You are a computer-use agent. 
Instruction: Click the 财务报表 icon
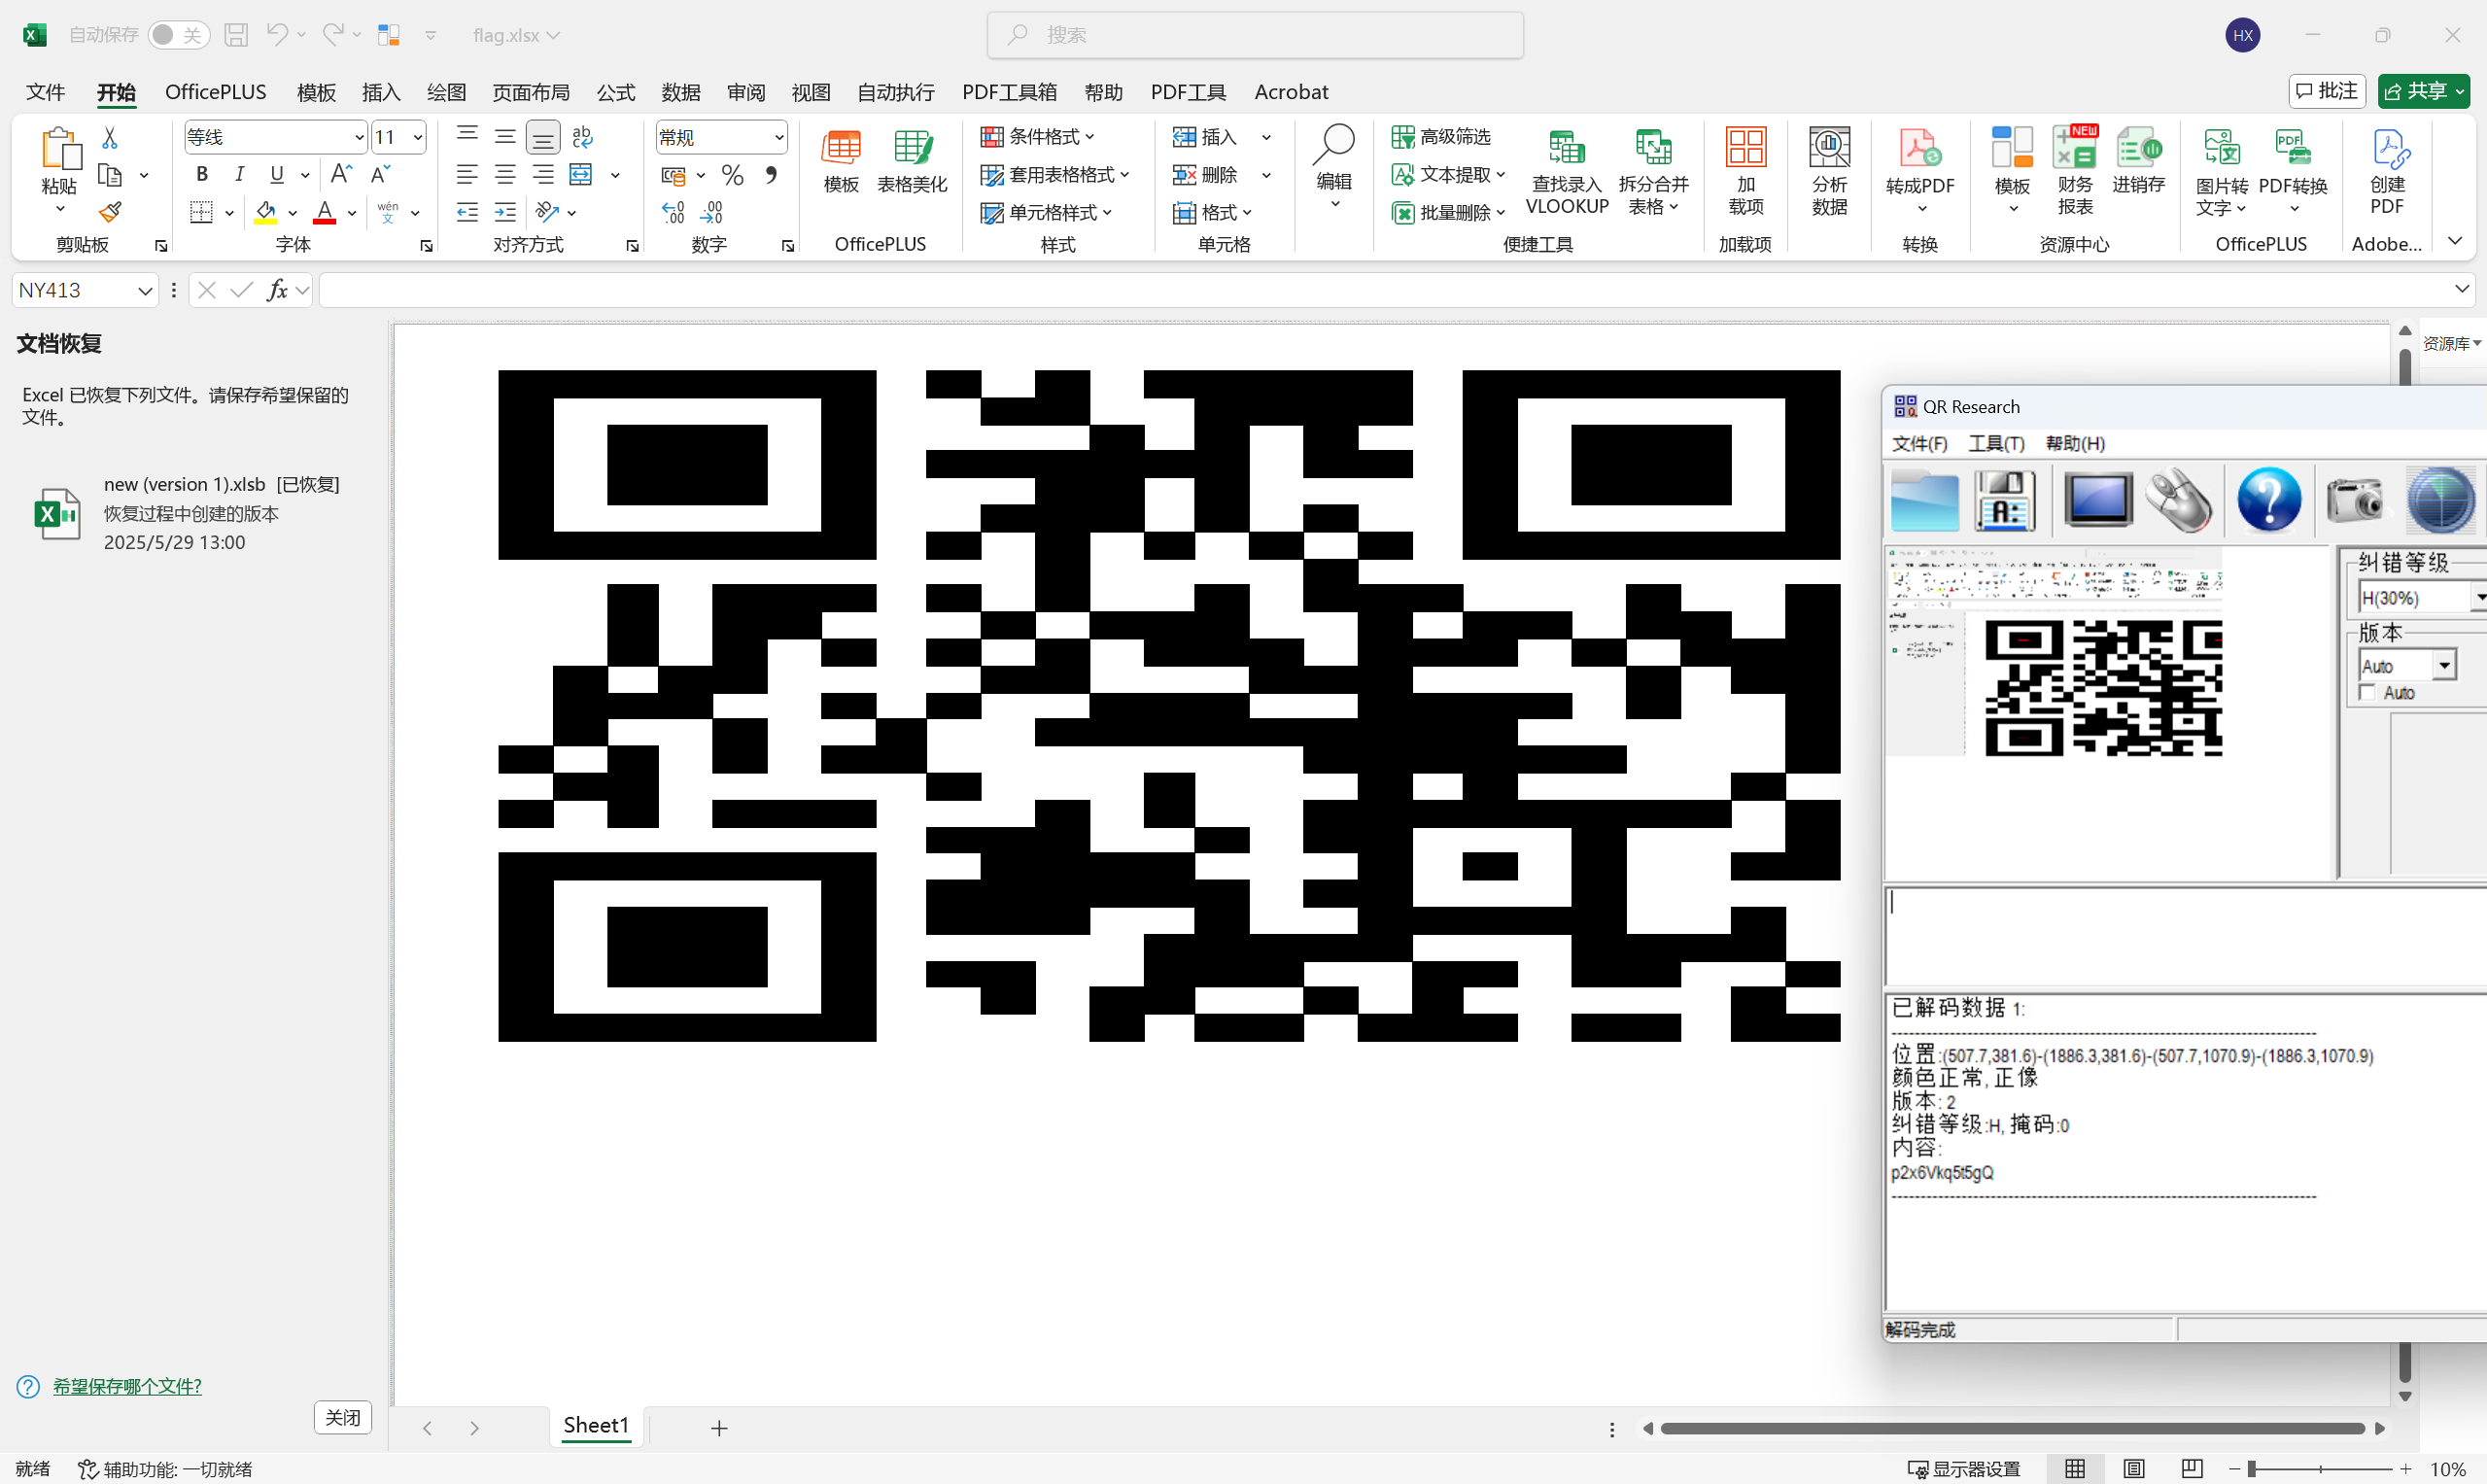[x=2075, y=172]
